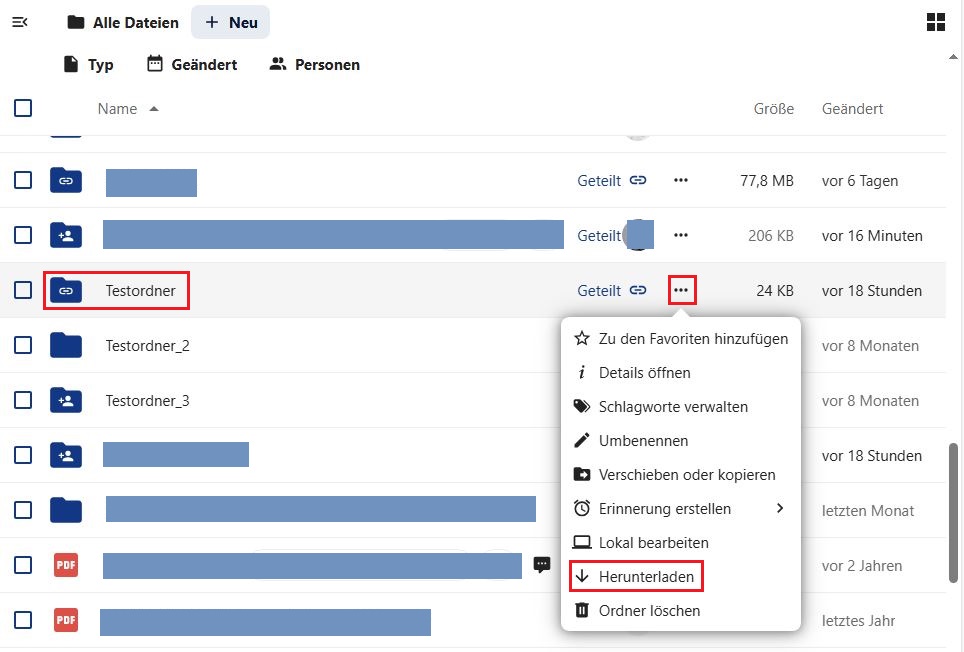Open the Geändert filter dropdown

coord(192,64)
